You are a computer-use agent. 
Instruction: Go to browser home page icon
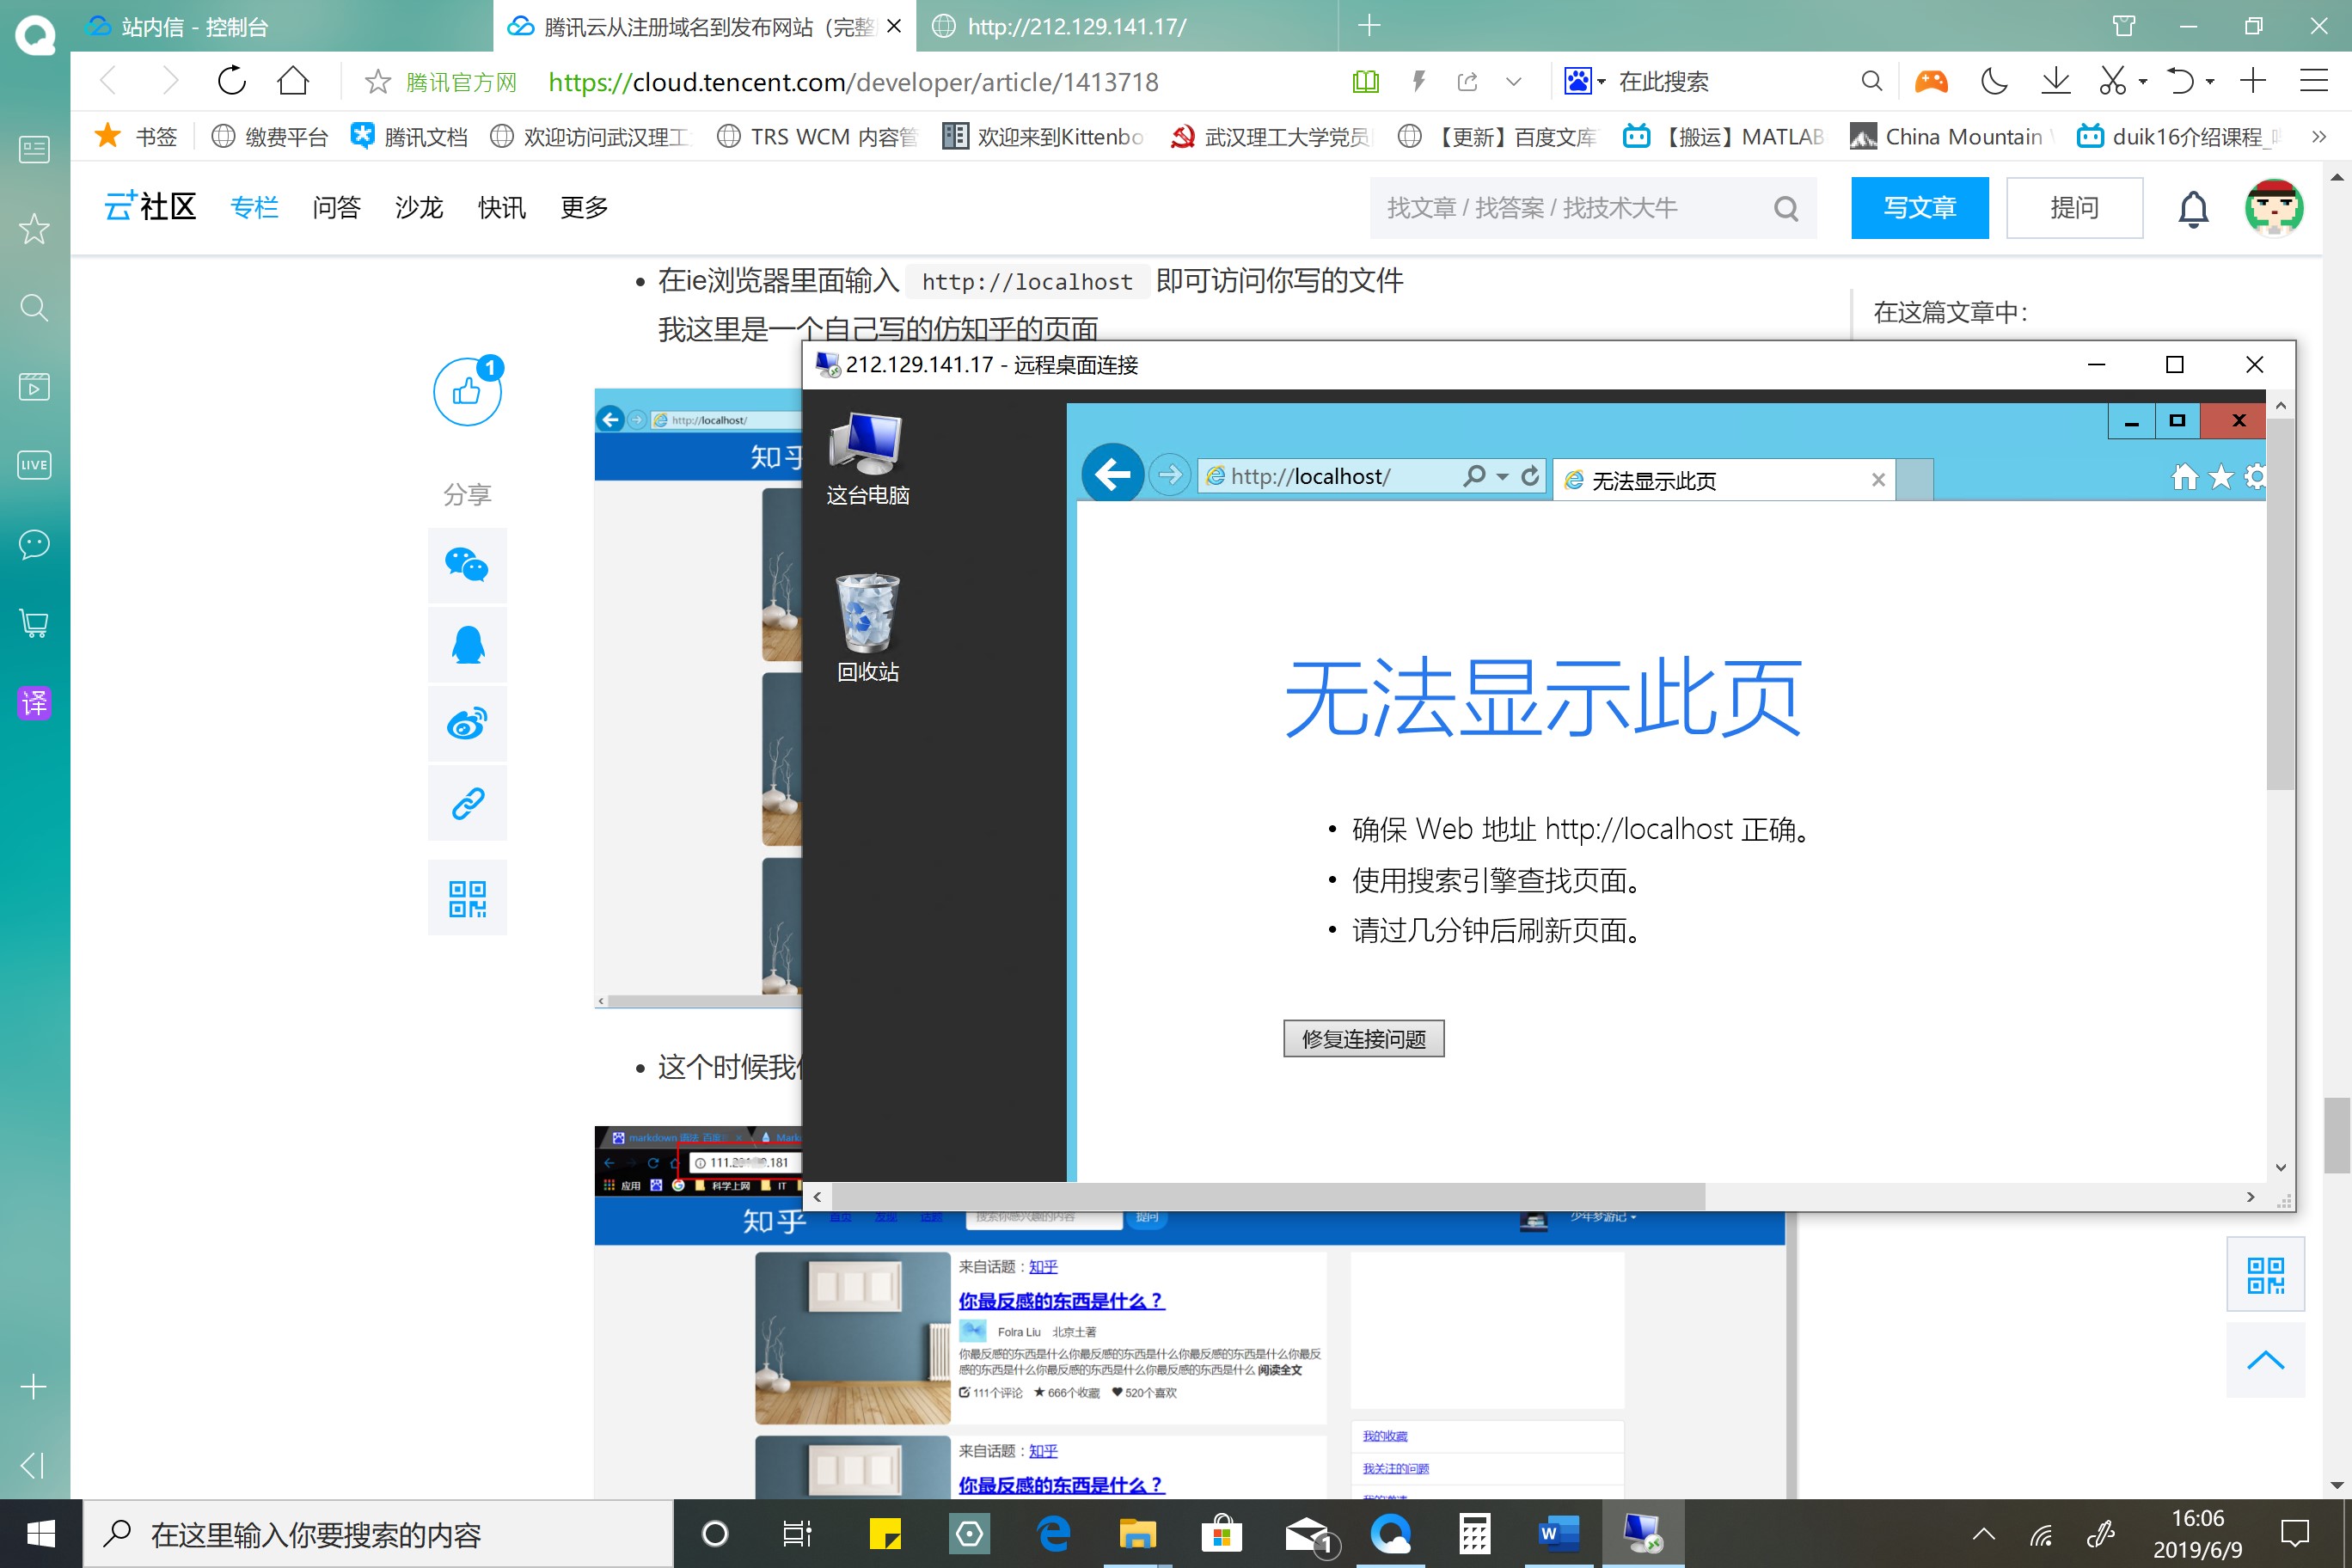pos(293,81)
